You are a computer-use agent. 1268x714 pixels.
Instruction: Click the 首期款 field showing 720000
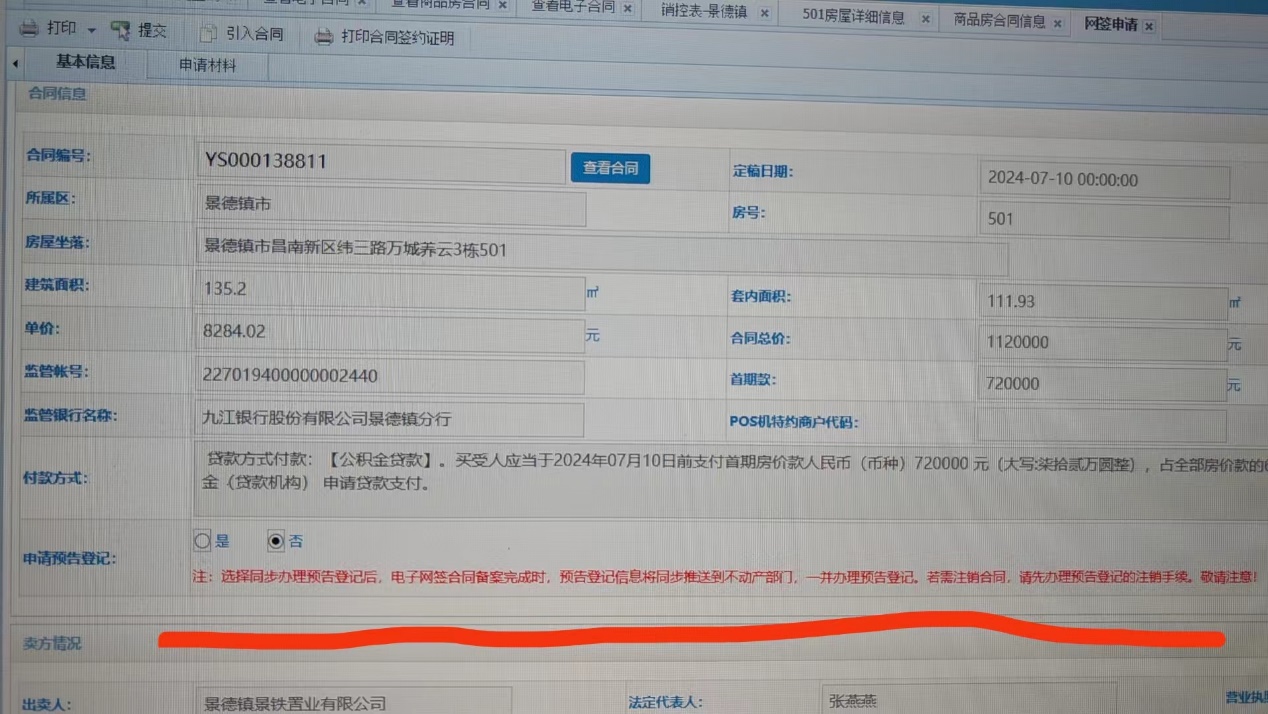[x=1101, y=384]
